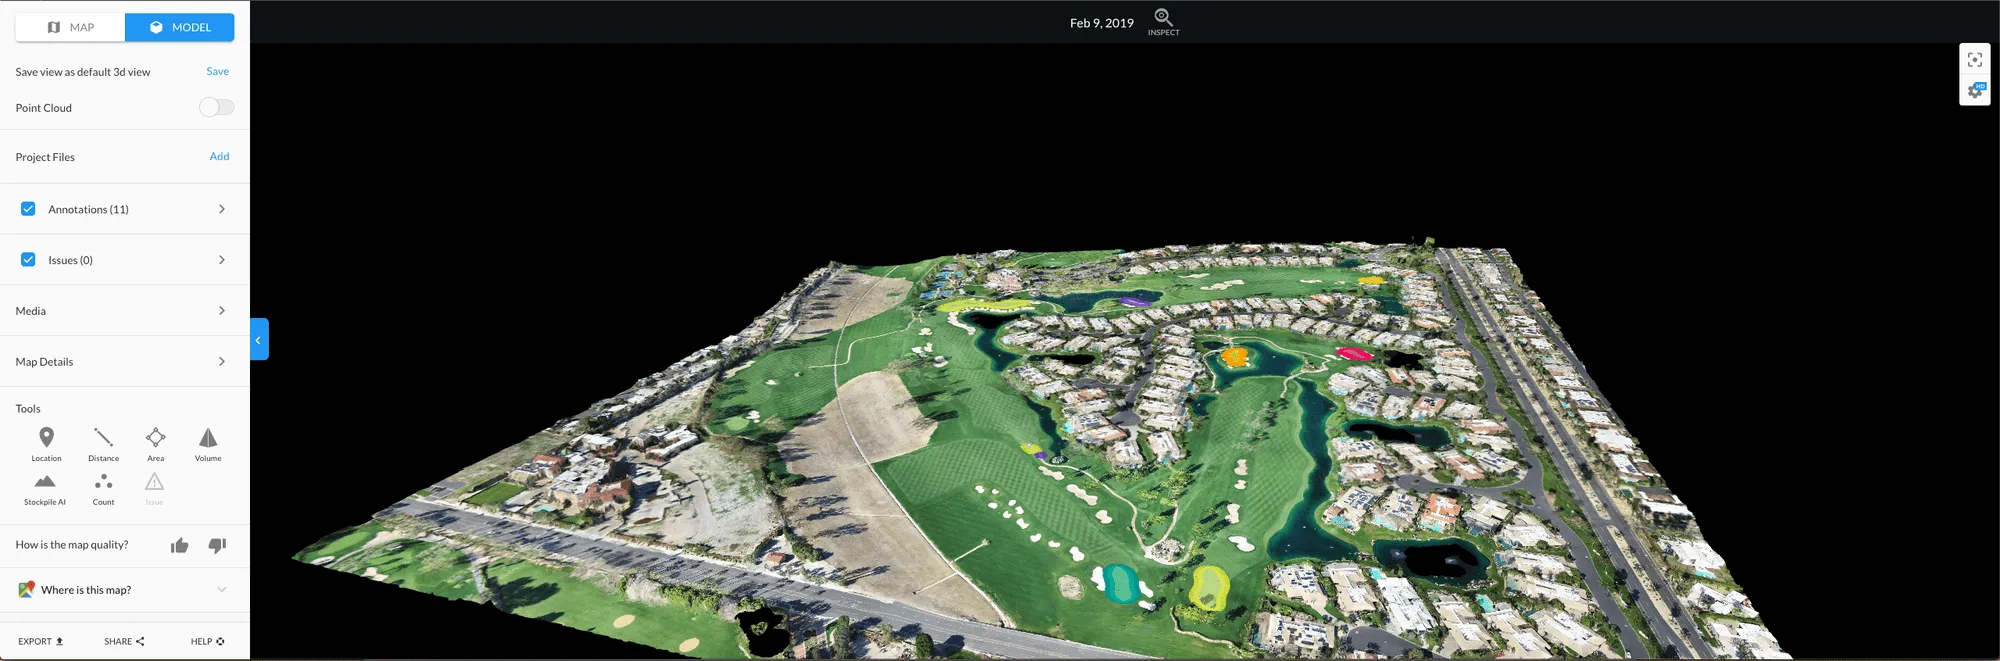
Task: Click Add next to Project Files
Action: tap(219, 156)
